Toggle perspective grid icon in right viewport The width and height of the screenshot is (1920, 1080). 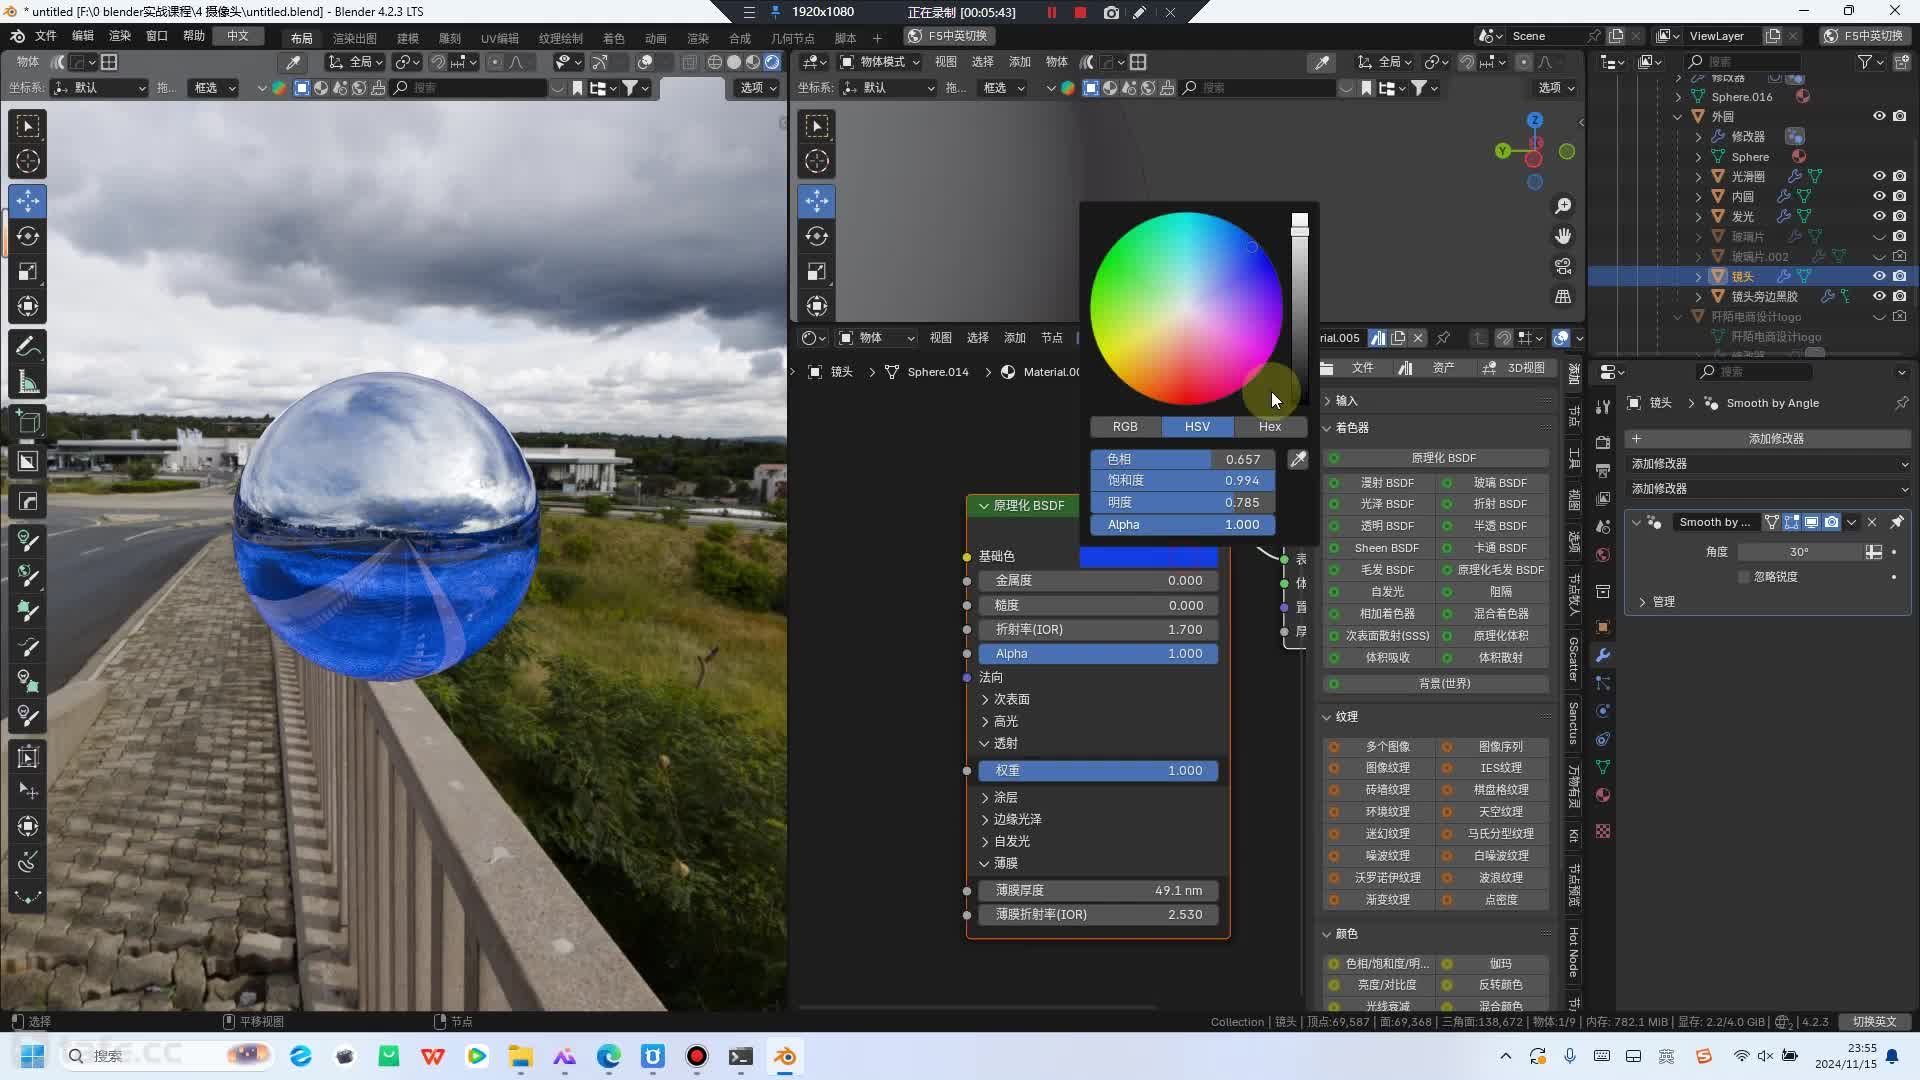[x=1563, y=297]
